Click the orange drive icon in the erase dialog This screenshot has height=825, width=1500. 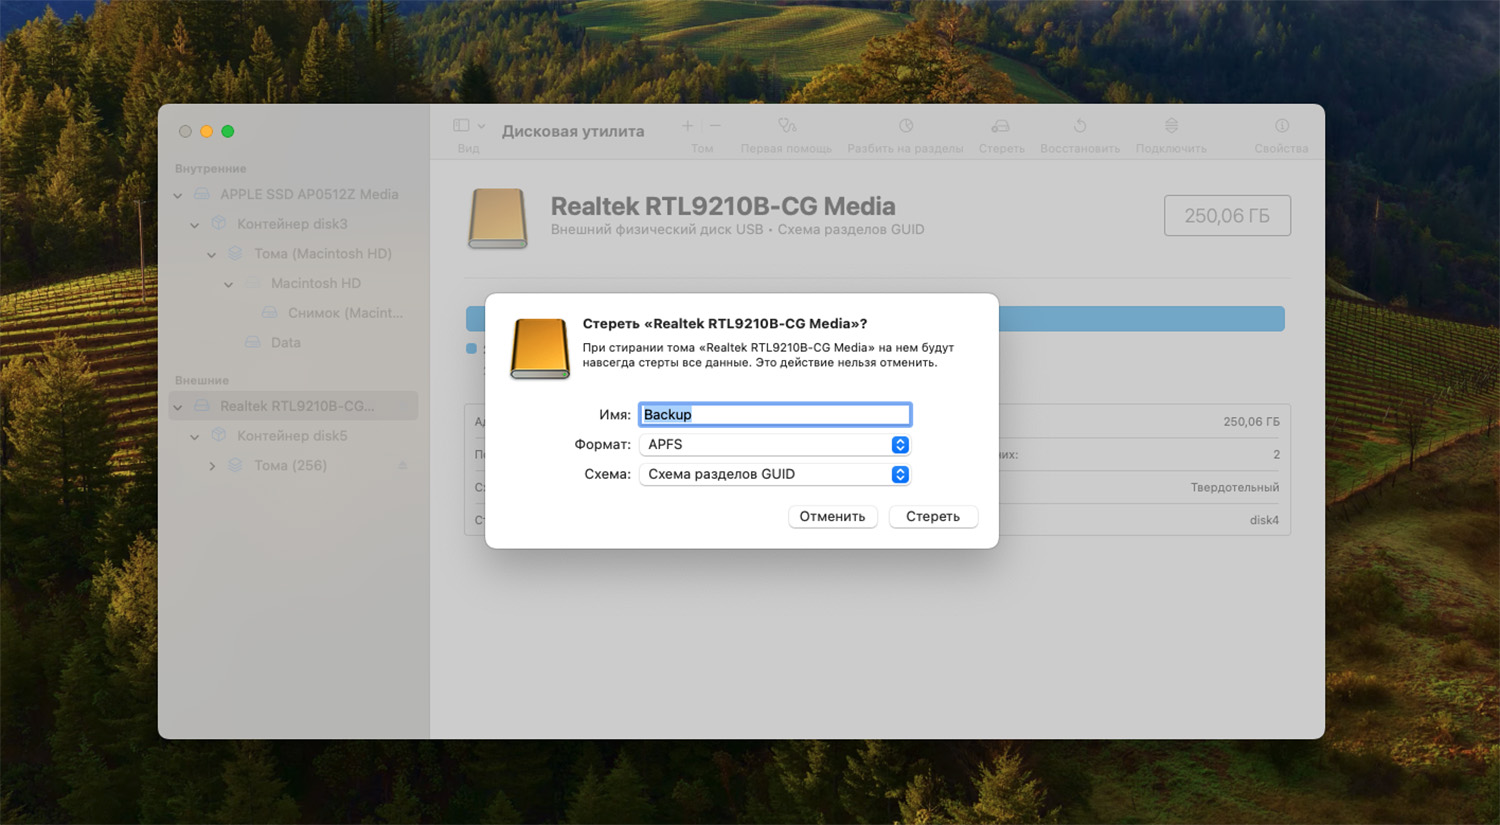pyautogui.click(x=540, y=349)
